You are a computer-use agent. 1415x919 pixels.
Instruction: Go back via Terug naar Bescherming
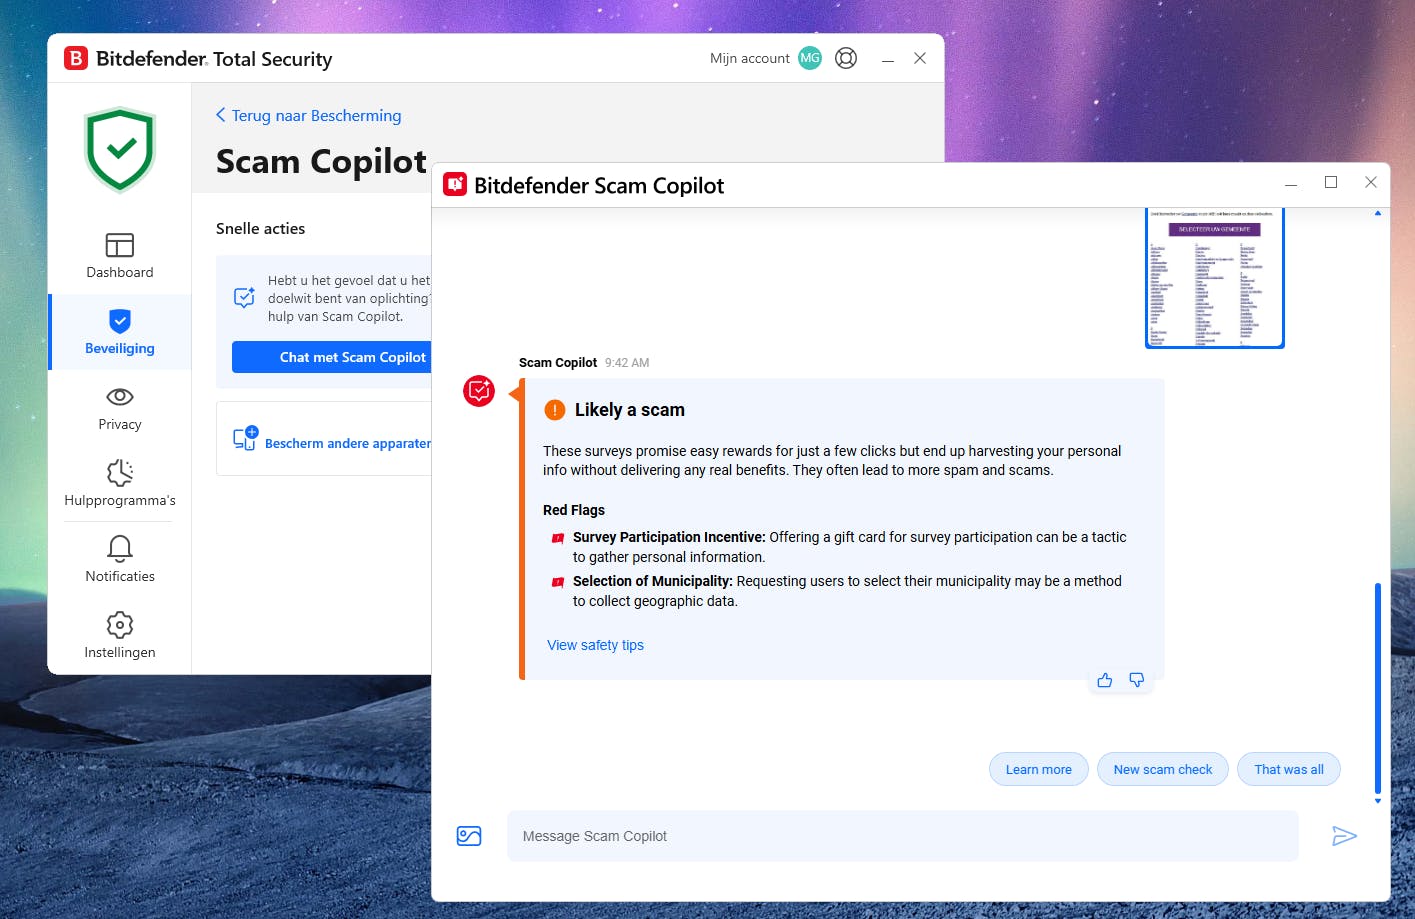(x=308, y=115)
